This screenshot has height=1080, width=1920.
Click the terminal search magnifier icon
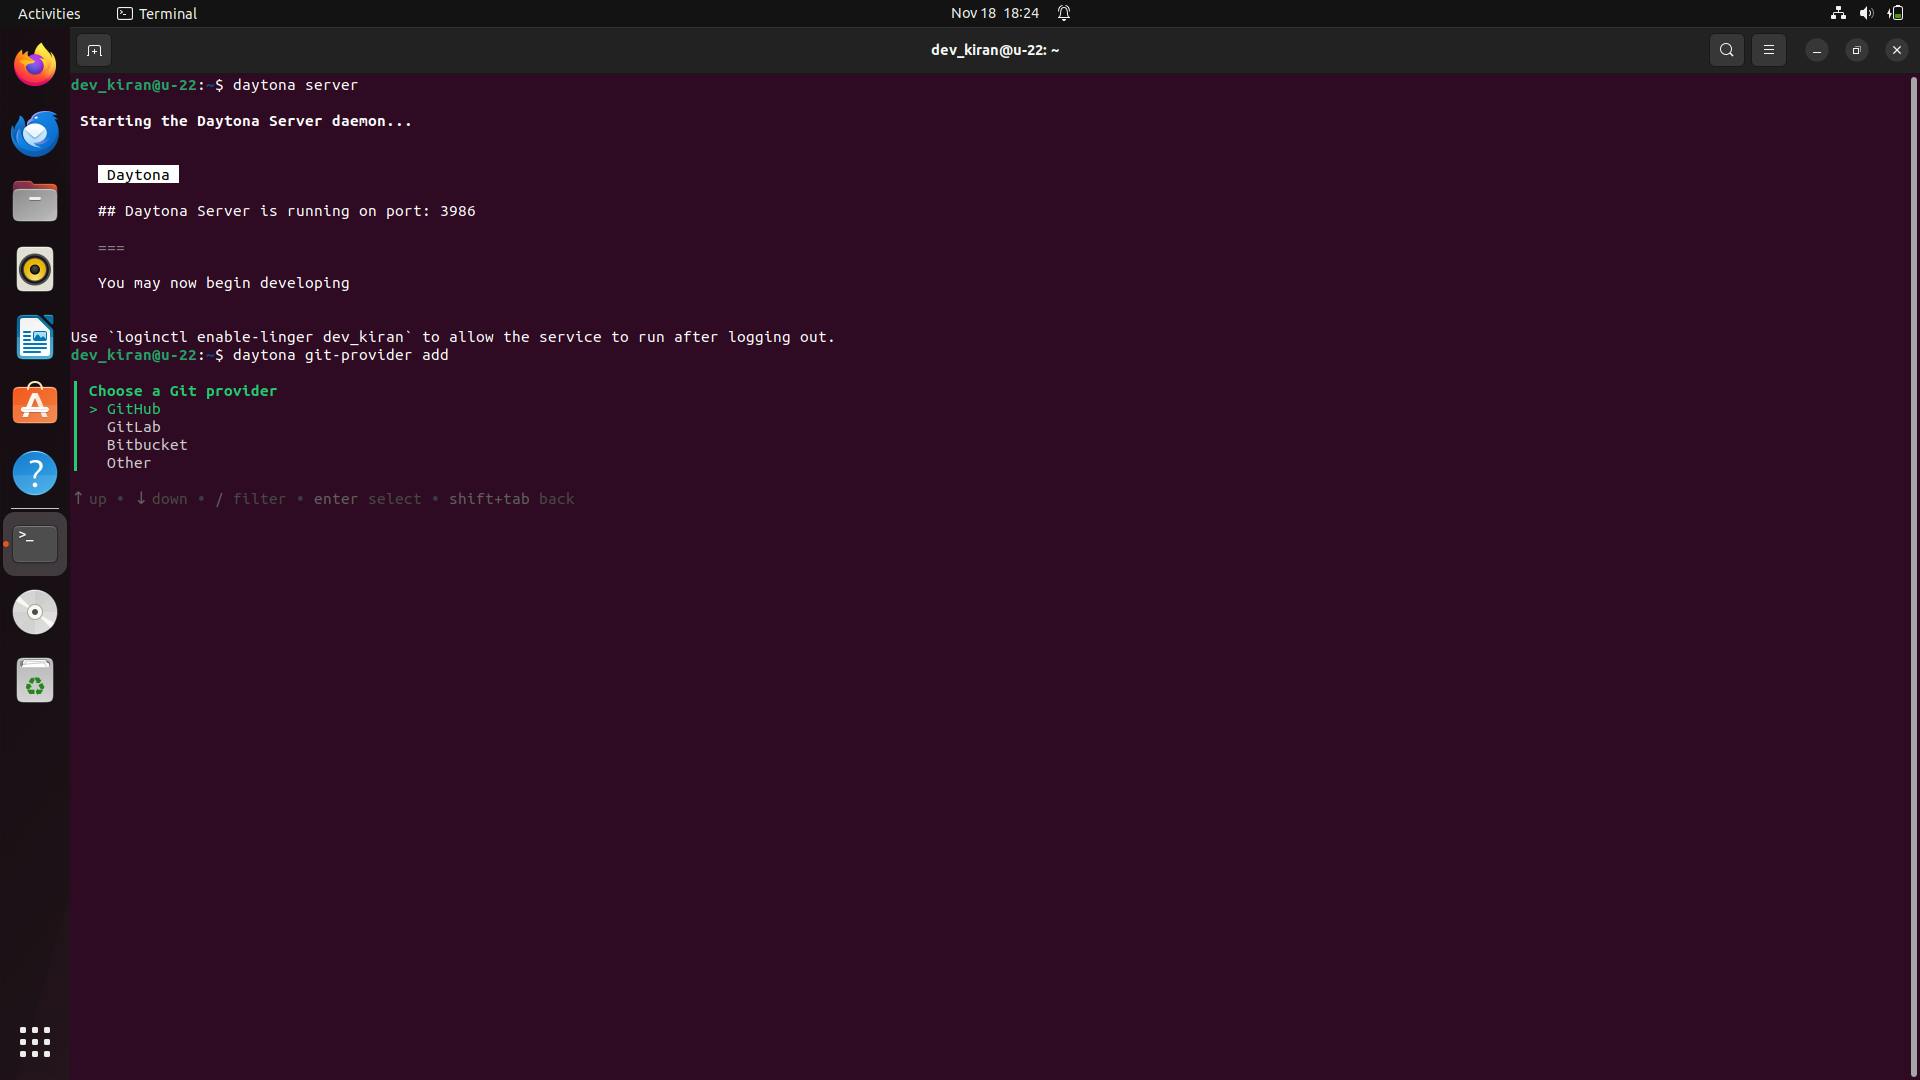point(1726,50)
